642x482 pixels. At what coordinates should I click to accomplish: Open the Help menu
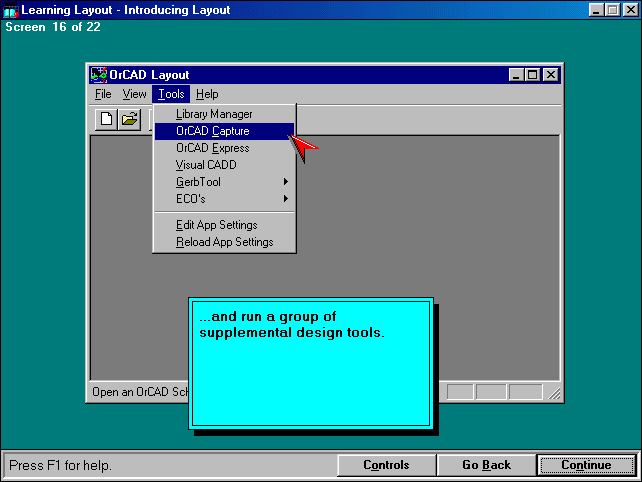click(x=207, y=94)
